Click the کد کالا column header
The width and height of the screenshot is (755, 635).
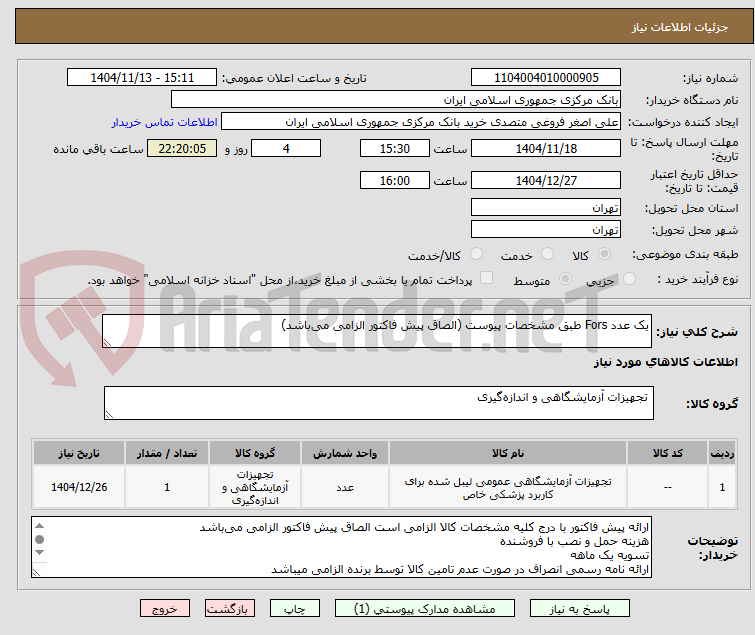click(667, 453)
